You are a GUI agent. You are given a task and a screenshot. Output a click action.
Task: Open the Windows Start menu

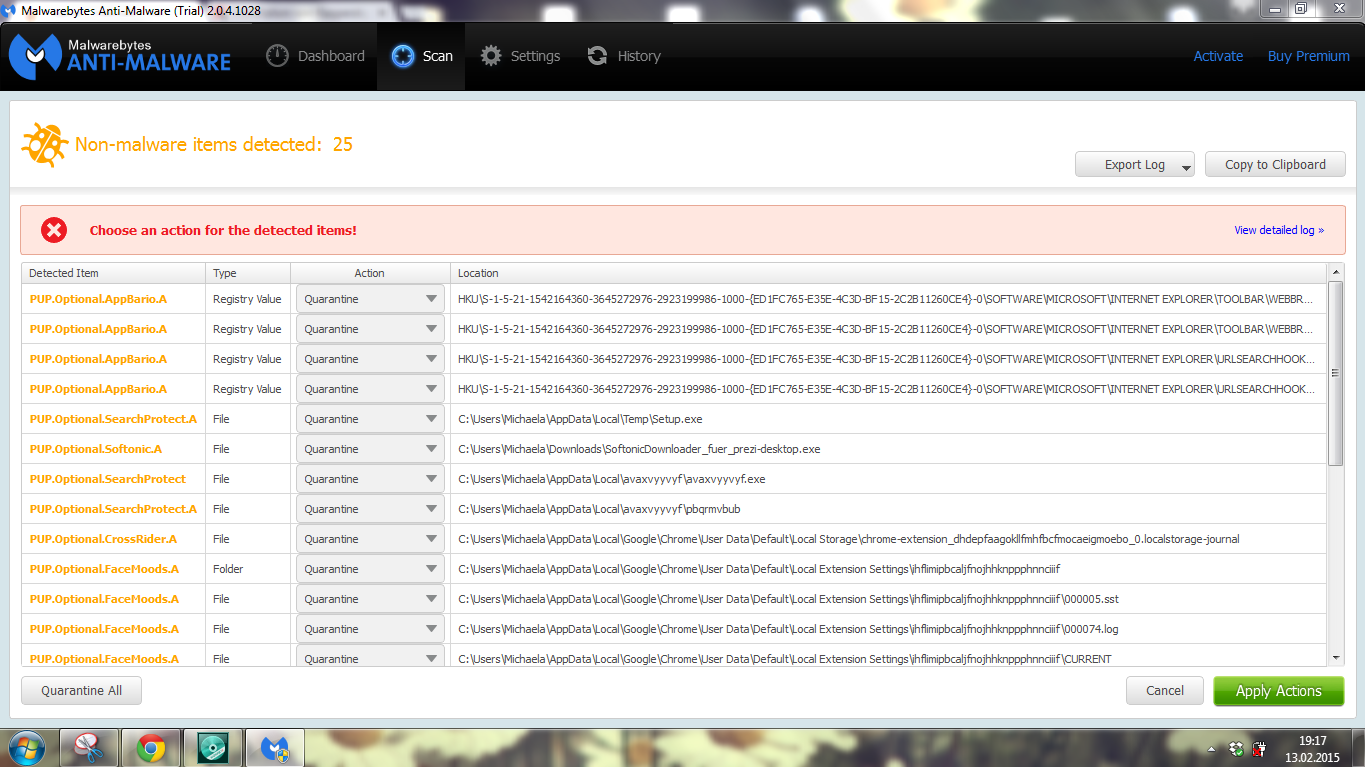[x=27, y=747]
